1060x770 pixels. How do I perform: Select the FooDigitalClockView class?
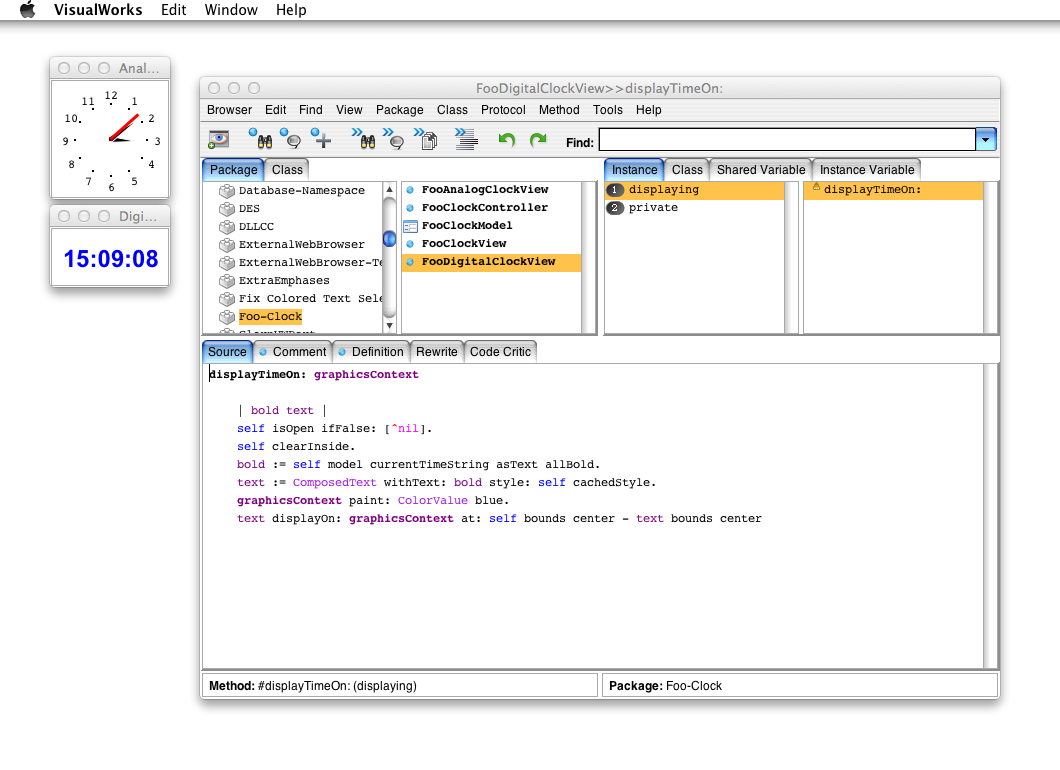491,262
